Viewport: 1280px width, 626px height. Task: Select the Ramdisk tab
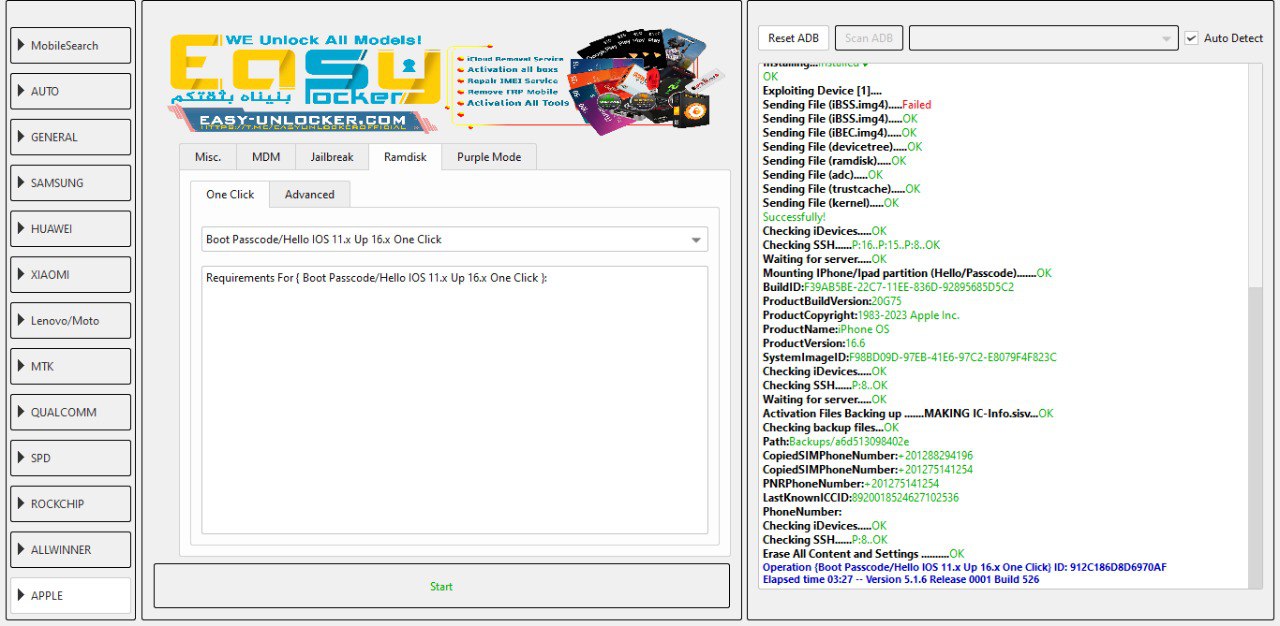pos(405,157)
